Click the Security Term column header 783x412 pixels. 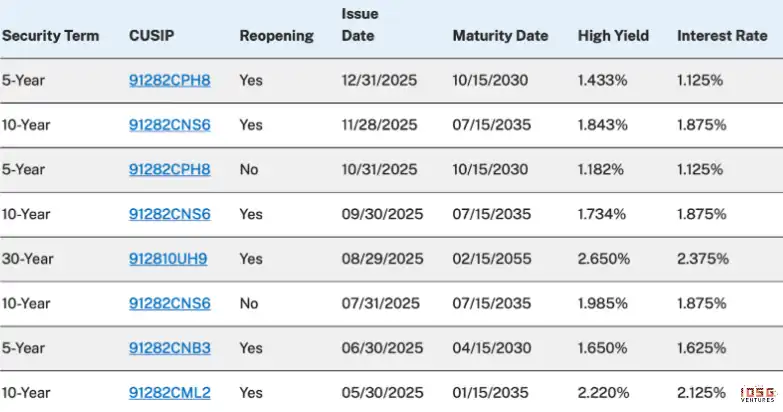pos(50,36)
